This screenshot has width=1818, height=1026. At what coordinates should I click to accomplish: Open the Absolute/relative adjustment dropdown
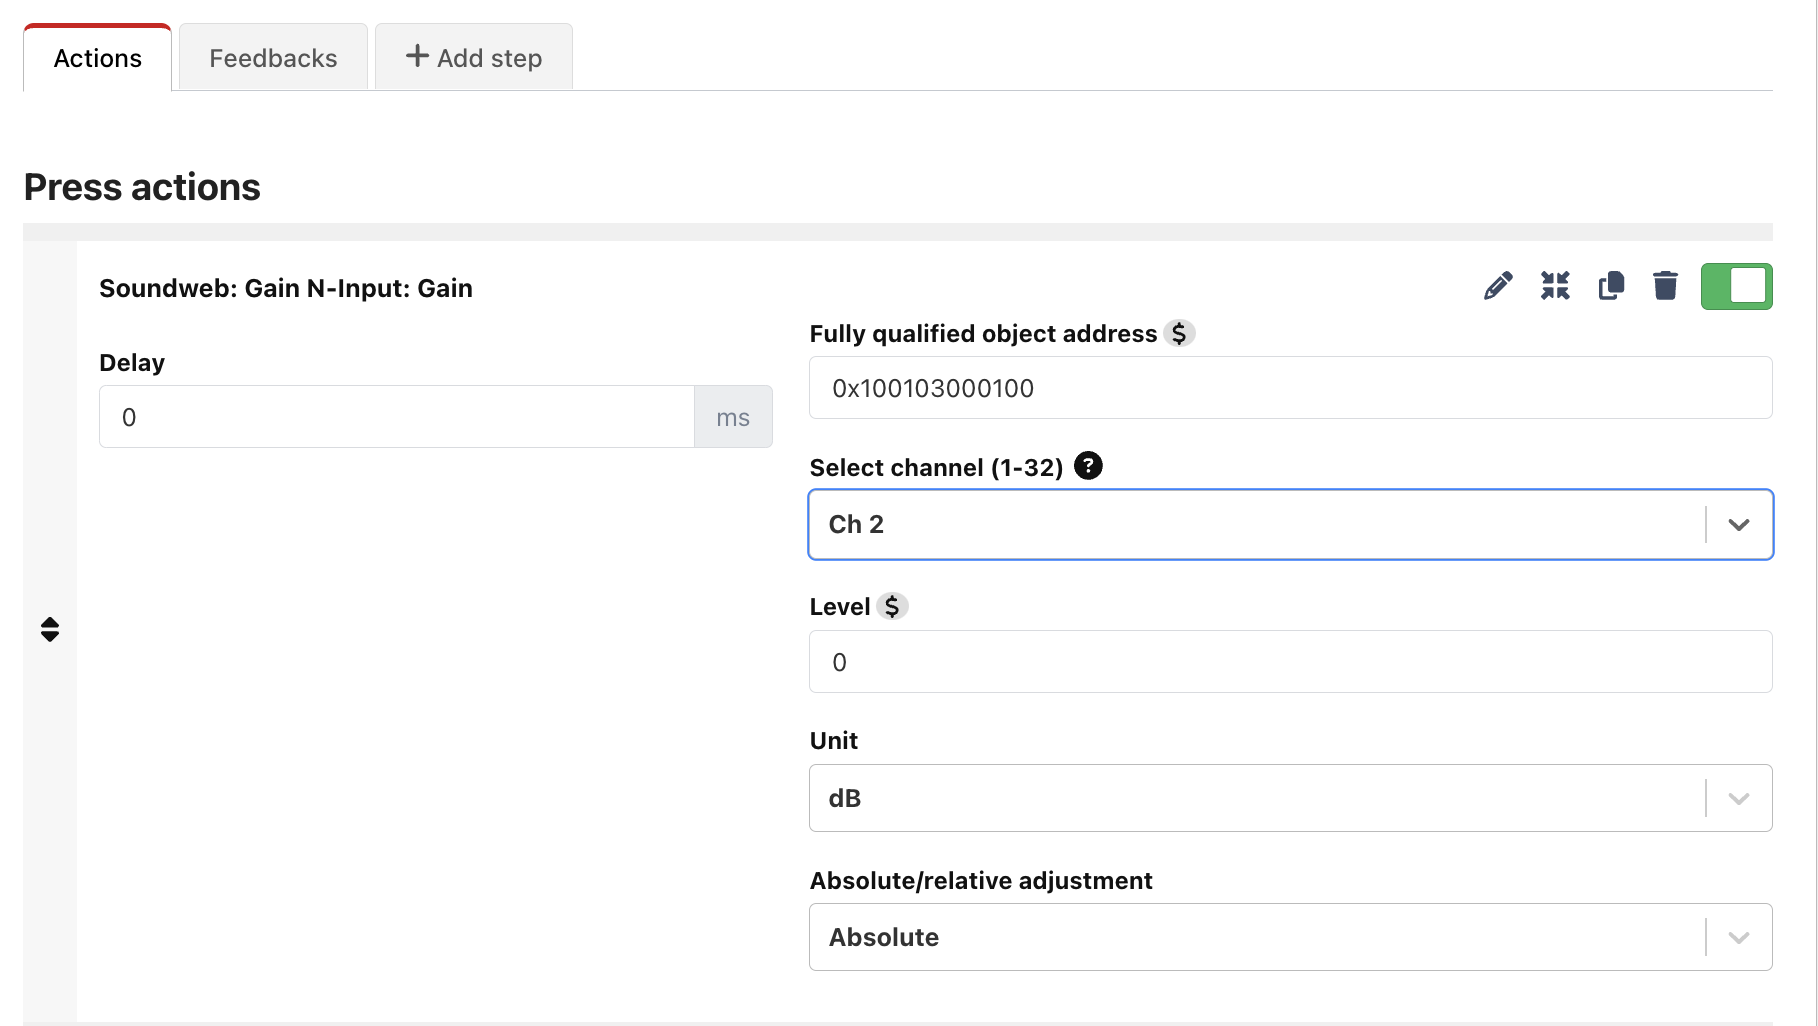click(x=1738, y=937)
